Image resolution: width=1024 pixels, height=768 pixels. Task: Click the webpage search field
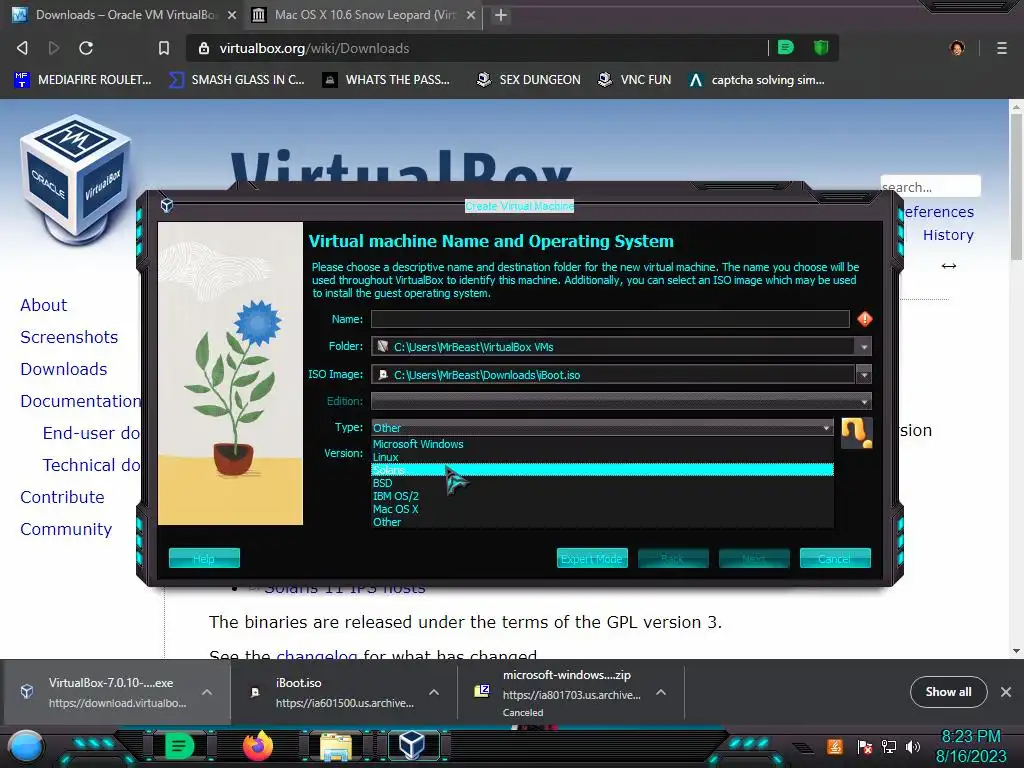point(930,187)
